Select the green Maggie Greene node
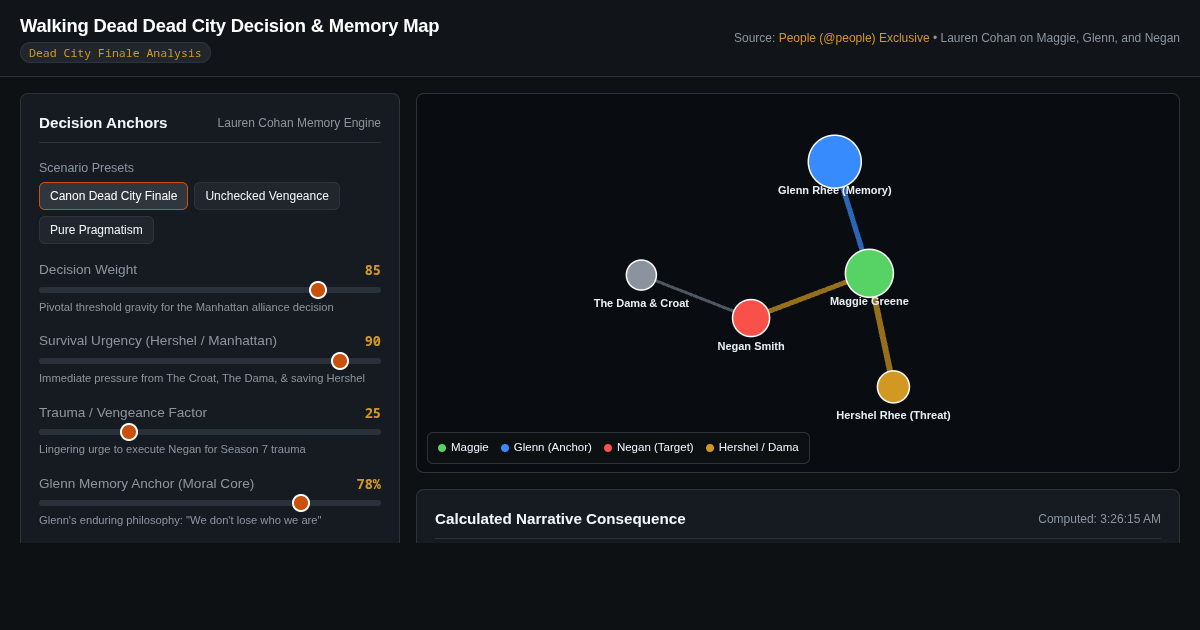 (x=869, y=273)
